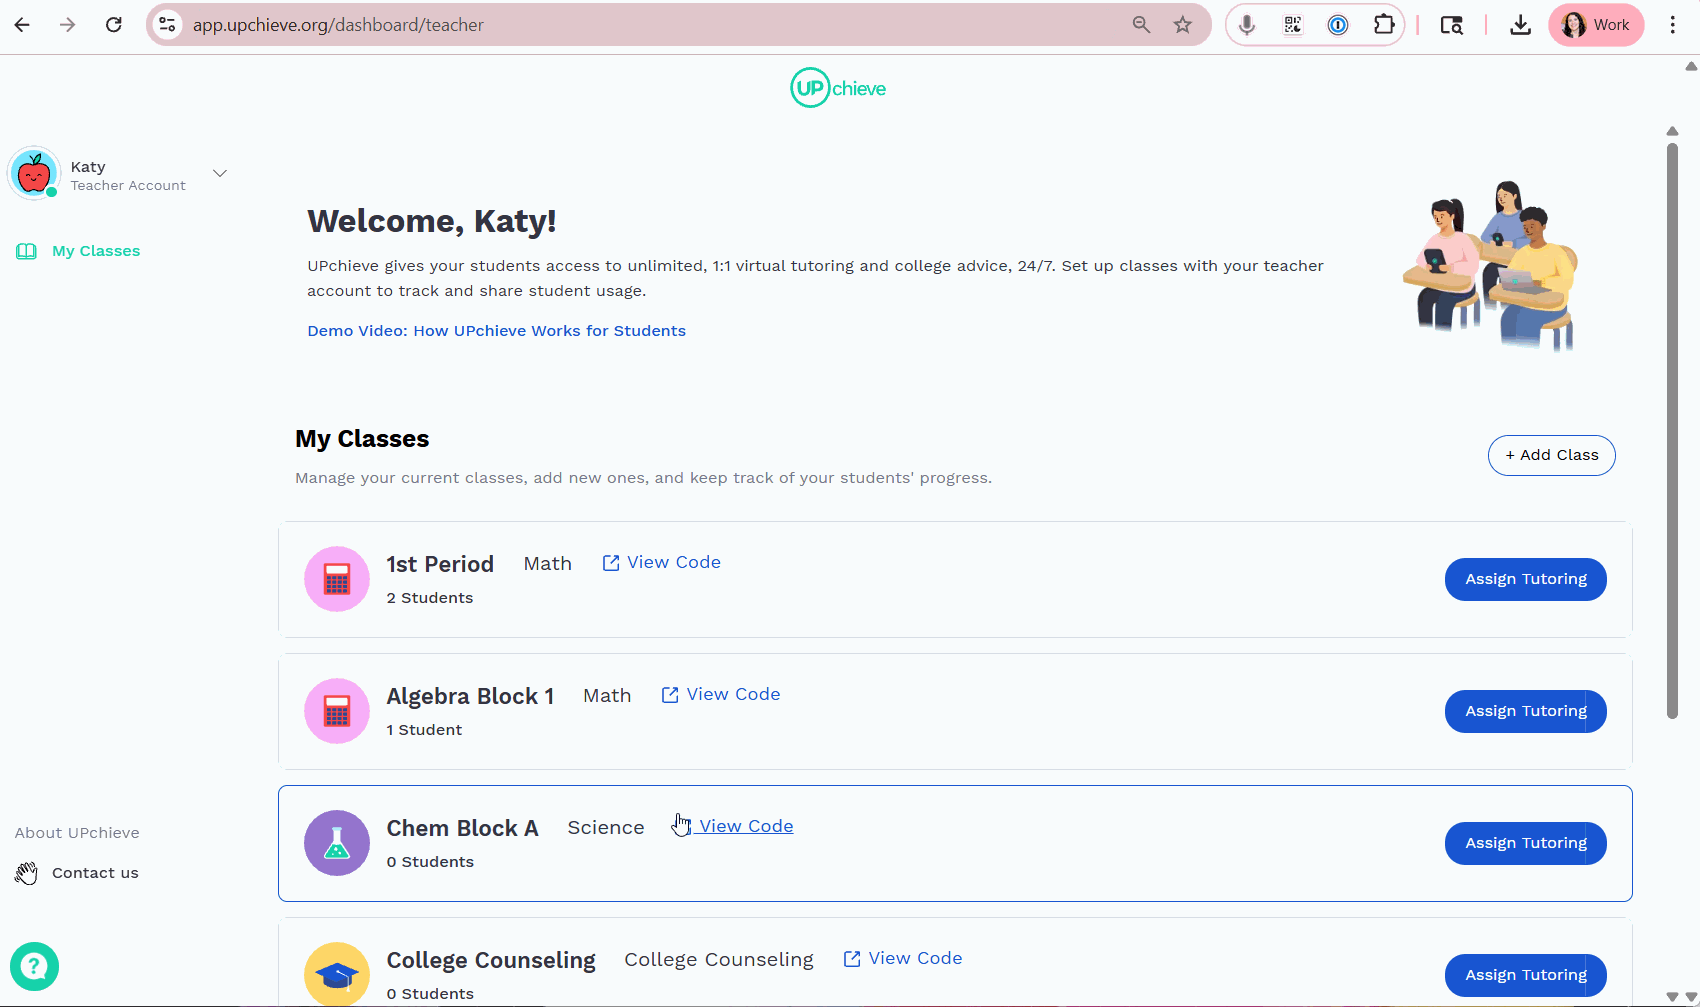This screenshot has height=1007, width=1700.
Task: Open the 1Password extension
Action: pyautogui.click(x=1338, y=25)
